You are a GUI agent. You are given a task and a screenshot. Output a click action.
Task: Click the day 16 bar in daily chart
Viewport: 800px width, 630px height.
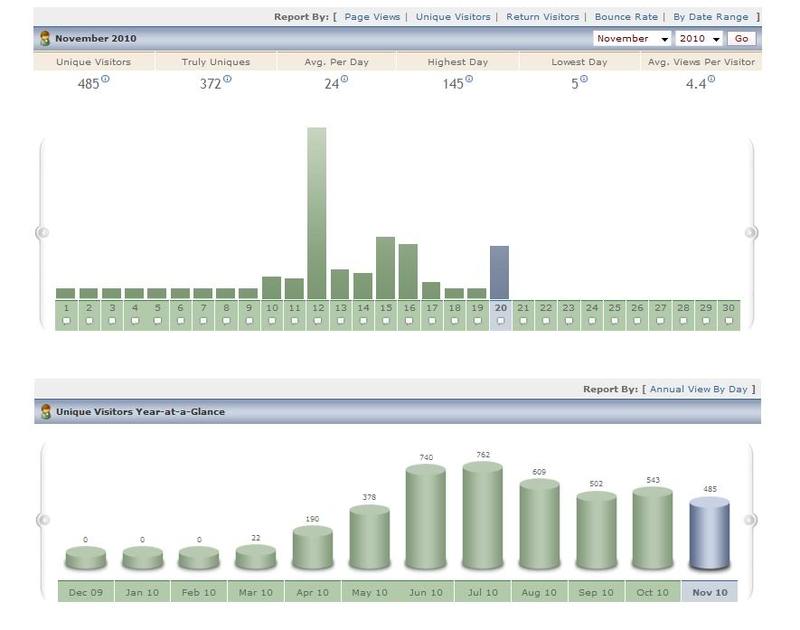pyautogui.click(x=408, y=271)
